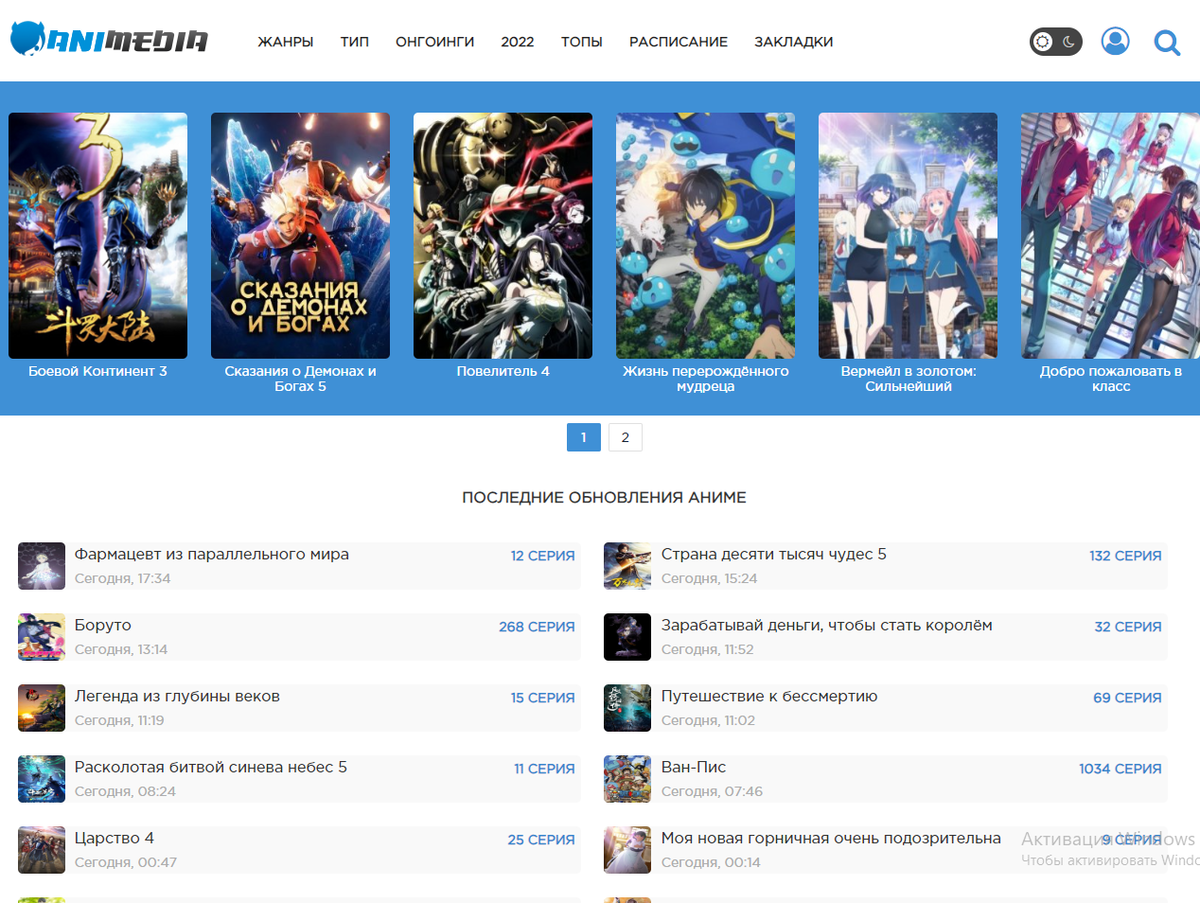Image resolution: width=1200 pixels, height=903 pixels.
Task: Click the 25 СЕРИЯ label
Action: pyautogui.click(x=541, y=840)
